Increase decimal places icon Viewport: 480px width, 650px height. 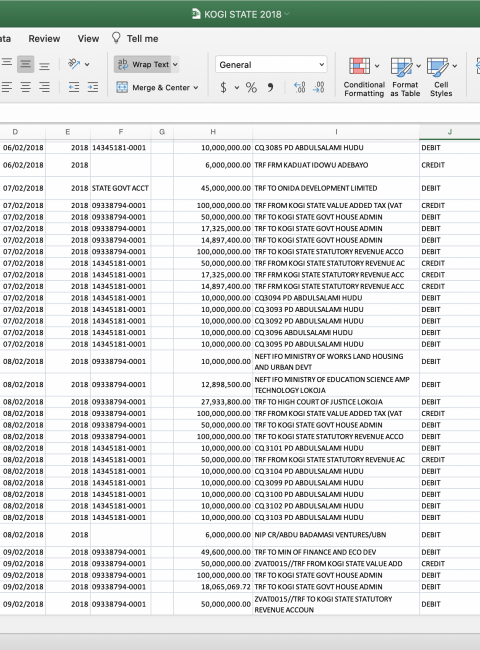(299, 87)
